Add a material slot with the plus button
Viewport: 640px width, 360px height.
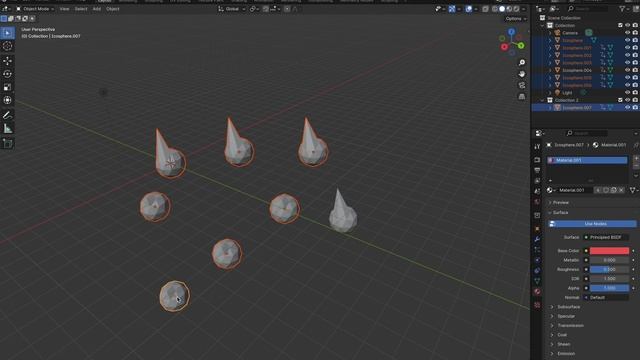pyautogui.click(x=636, y=158)
